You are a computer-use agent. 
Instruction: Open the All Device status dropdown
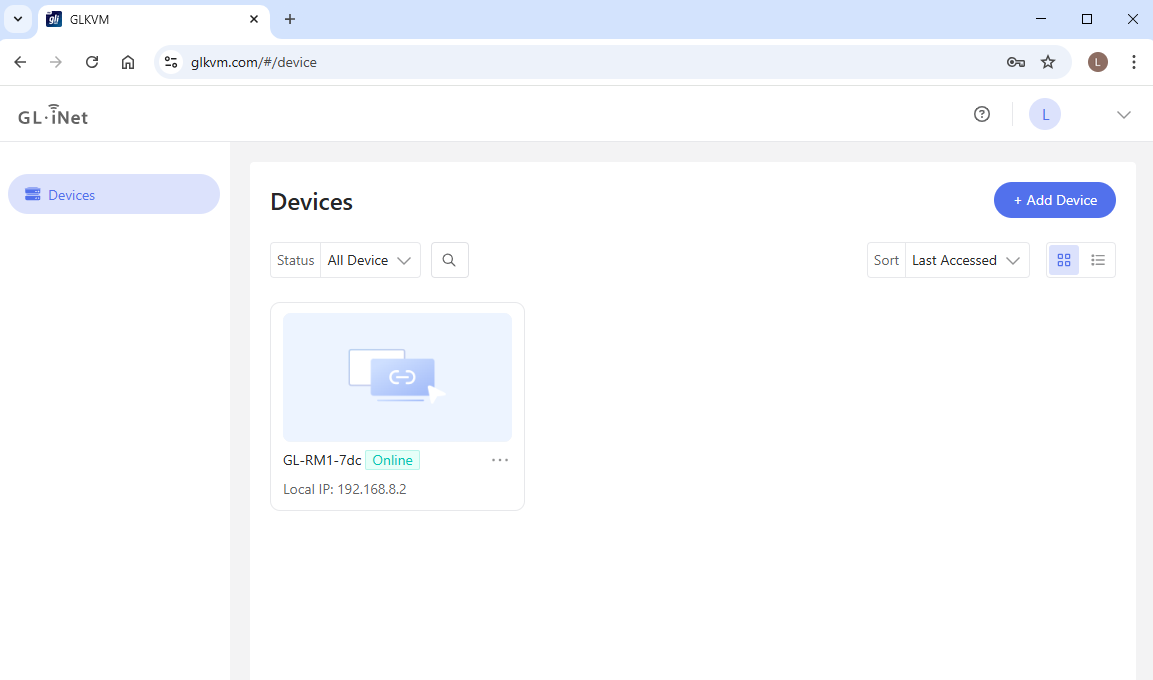tap(370, 260)
